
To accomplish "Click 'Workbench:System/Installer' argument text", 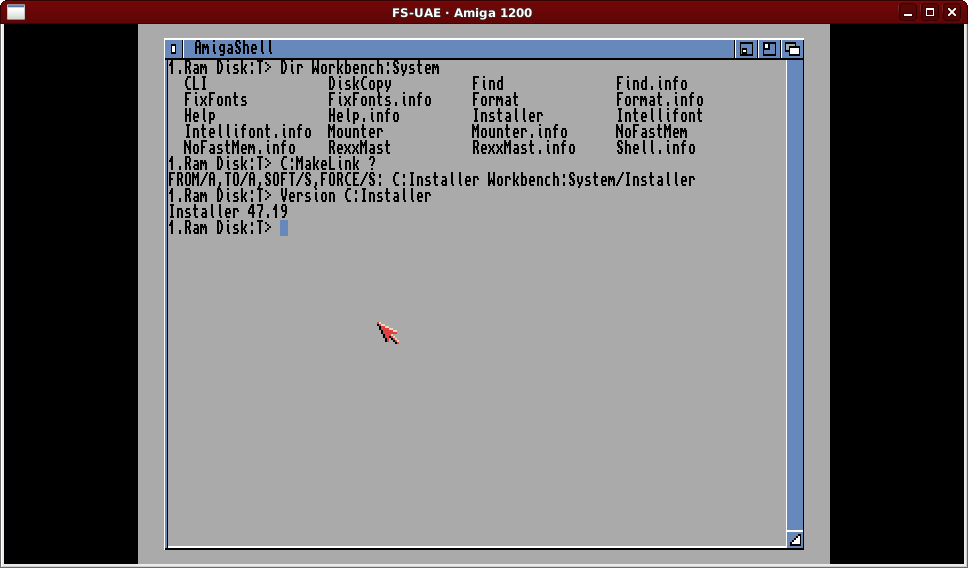I will pos(591,180).
